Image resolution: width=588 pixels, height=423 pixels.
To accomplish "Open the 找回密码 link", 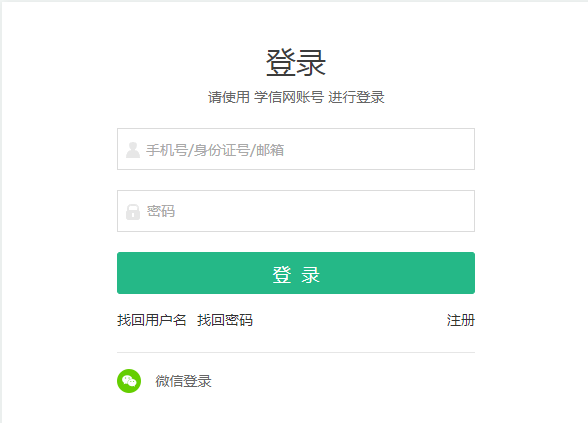I will pyautogui.click(x=225, y=320).
